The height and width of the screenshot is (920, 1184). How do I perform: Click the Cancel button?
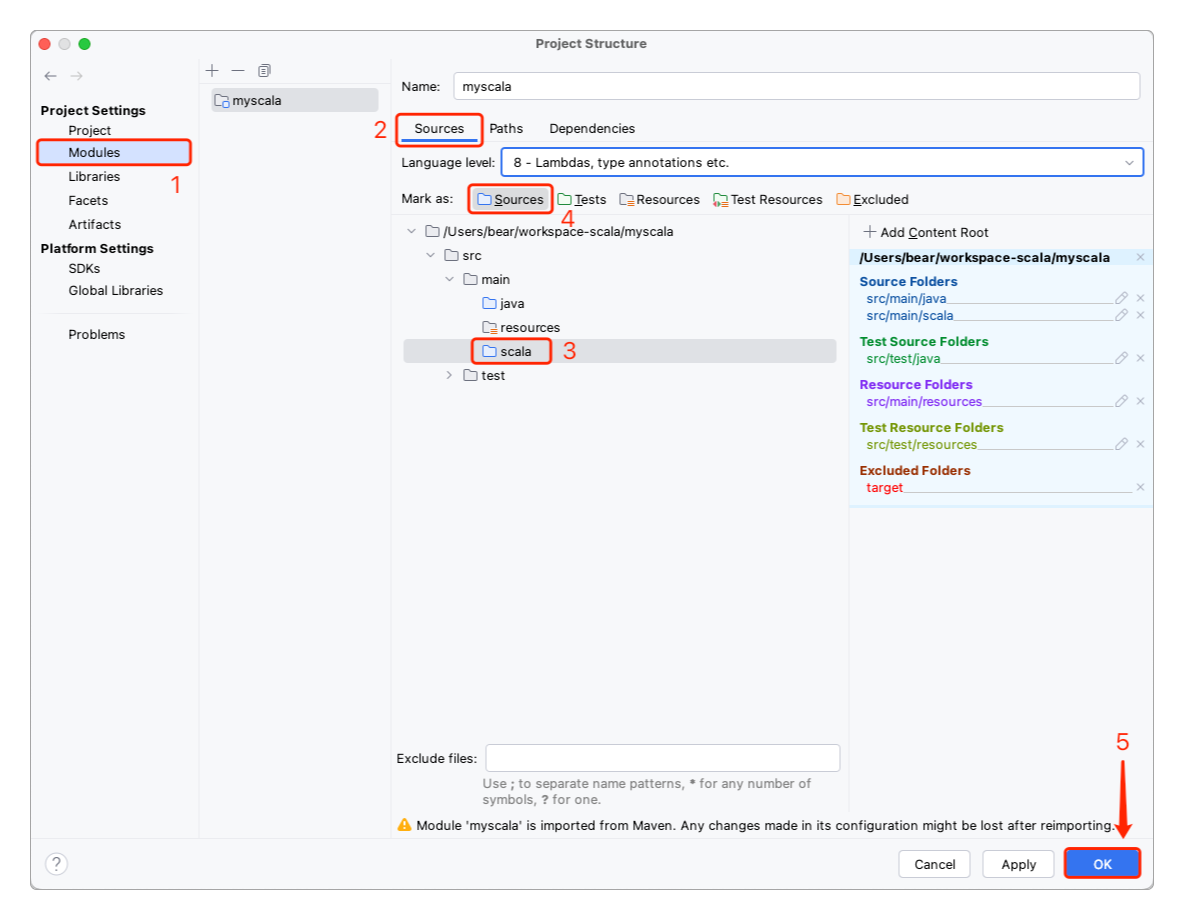click(x=934, y=864)
